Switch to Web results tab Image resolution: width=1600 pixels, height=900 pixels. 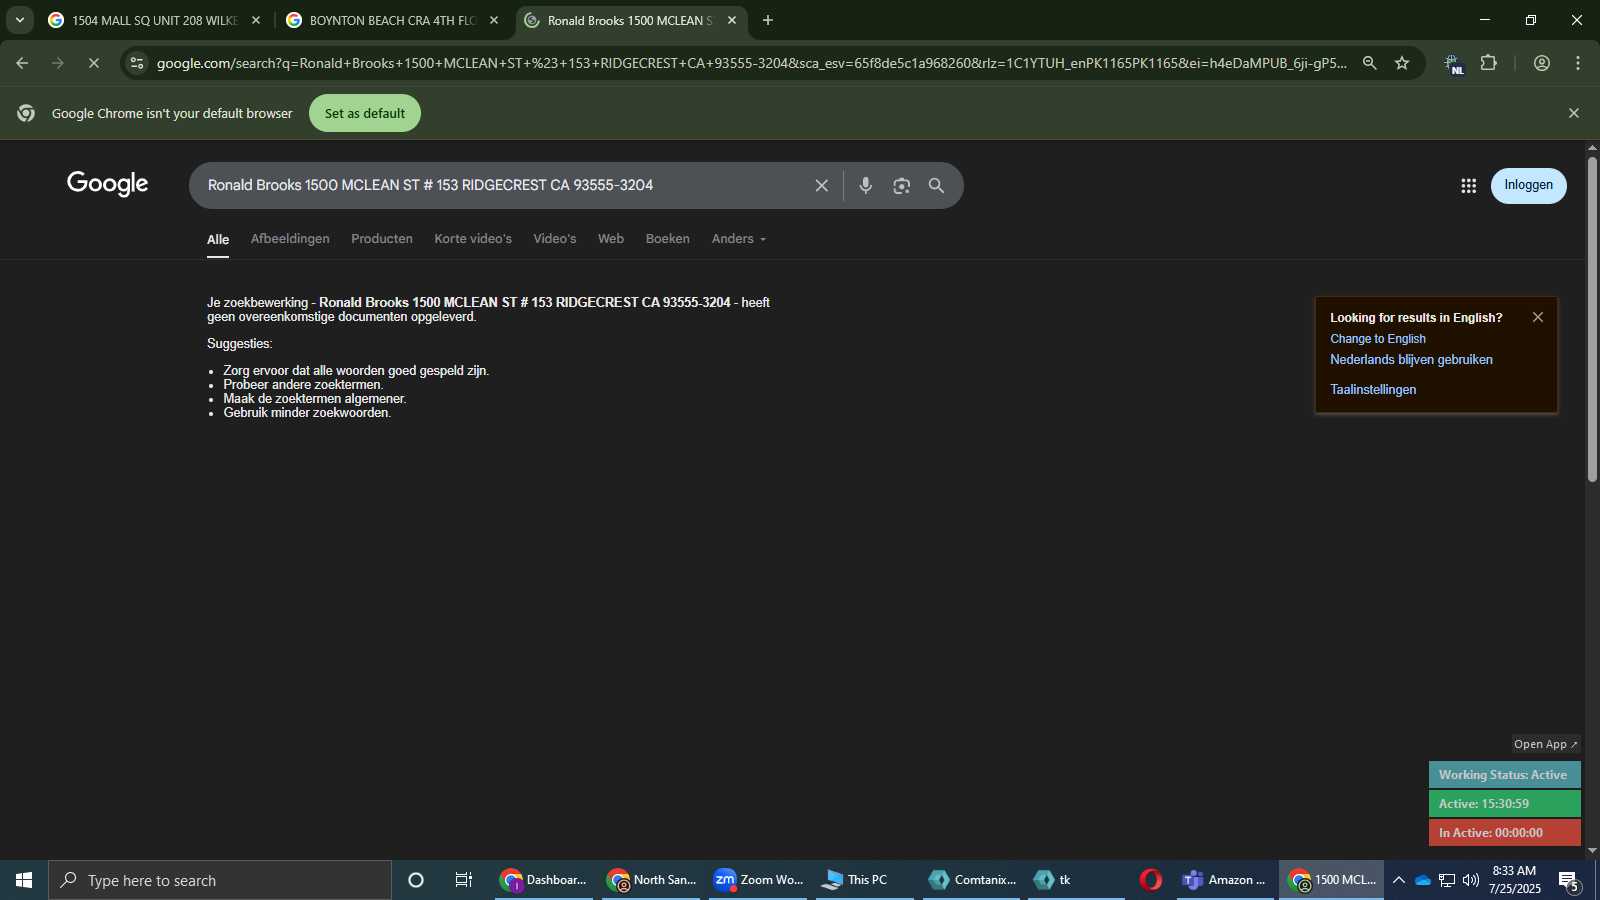[611, 239]
